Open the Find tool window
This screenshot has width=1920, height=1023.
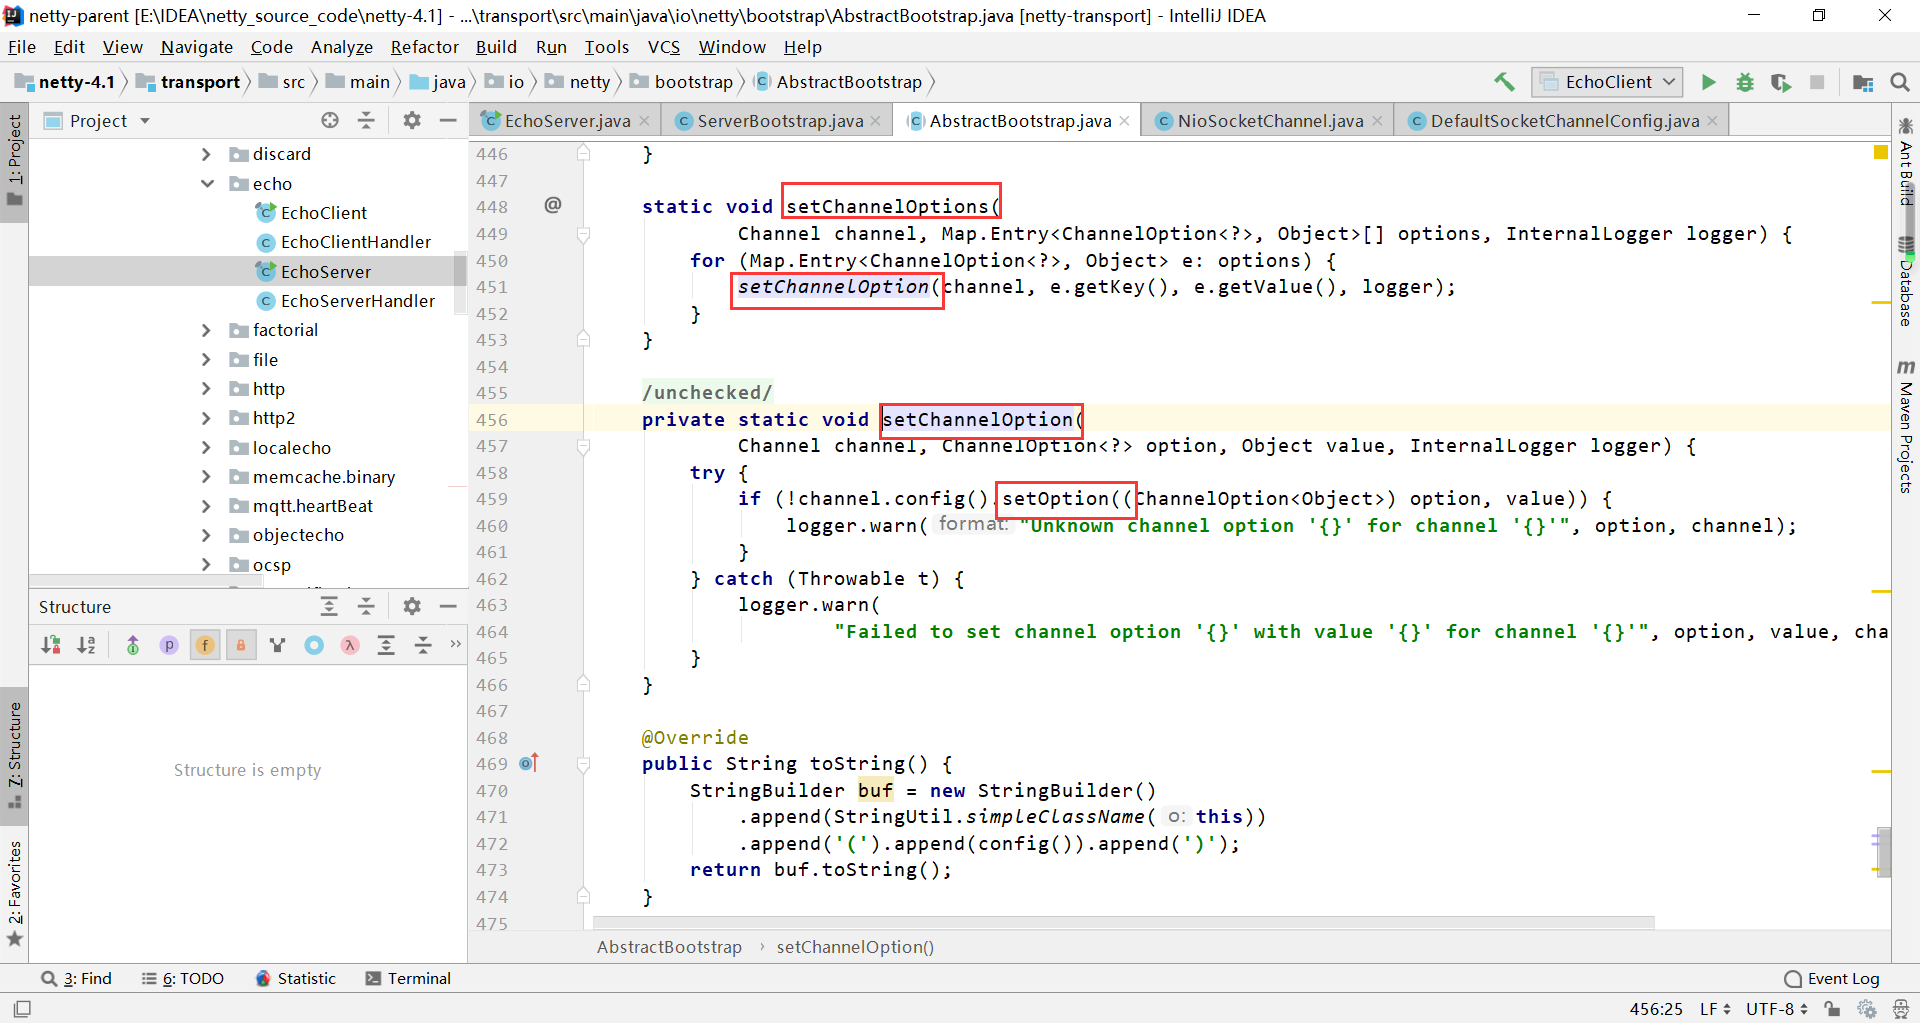pos(77,978)
